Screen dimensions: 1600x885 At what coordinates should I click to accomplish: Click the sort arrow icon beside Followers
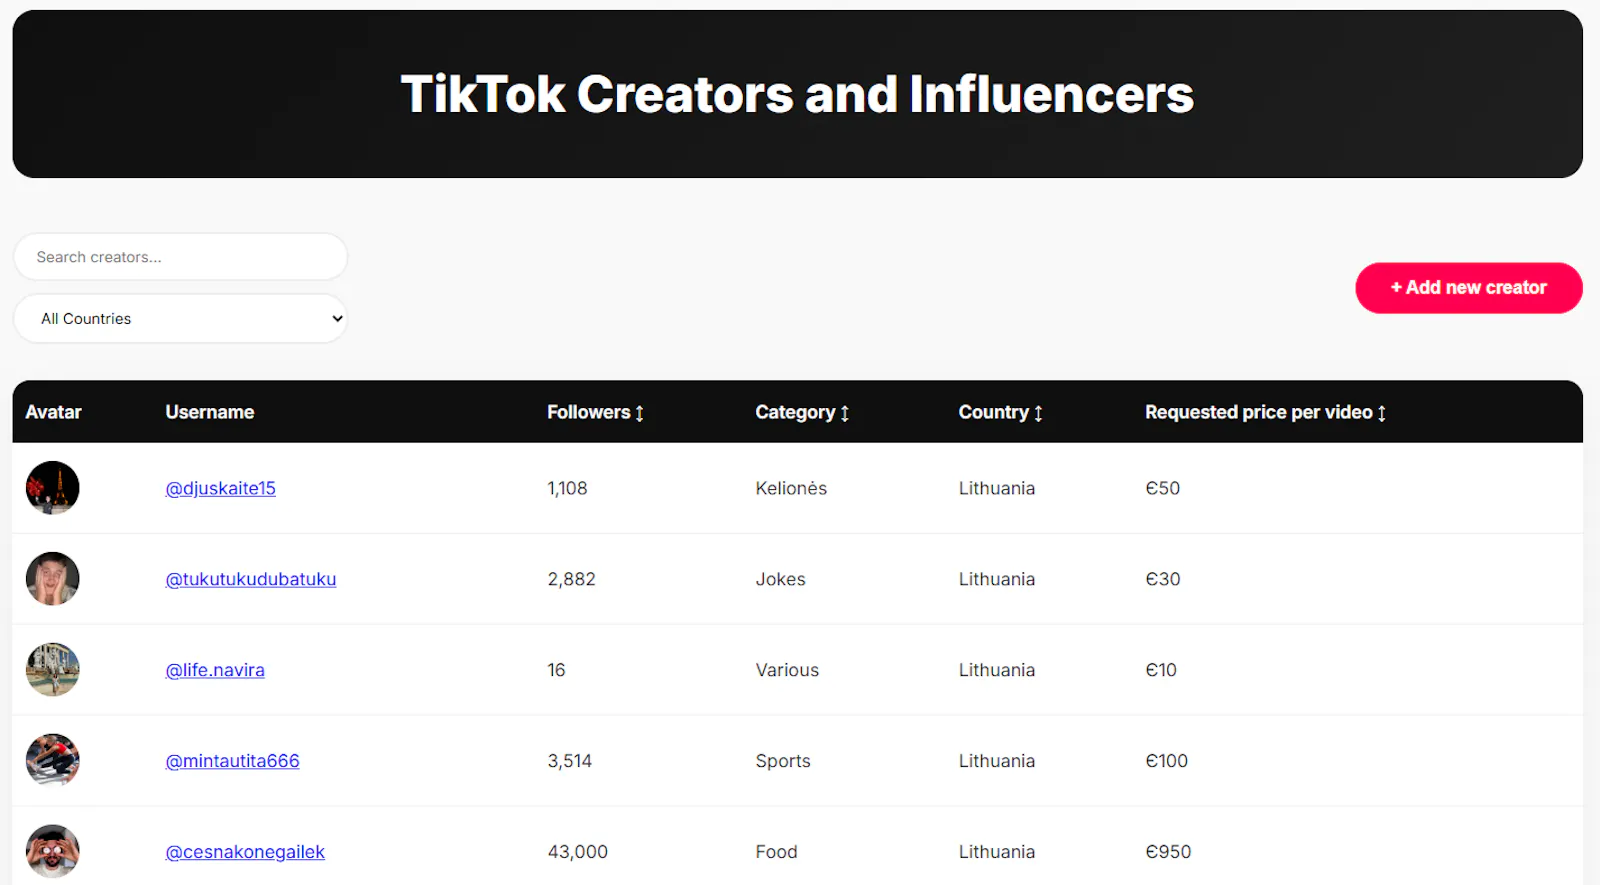point(640,413)
